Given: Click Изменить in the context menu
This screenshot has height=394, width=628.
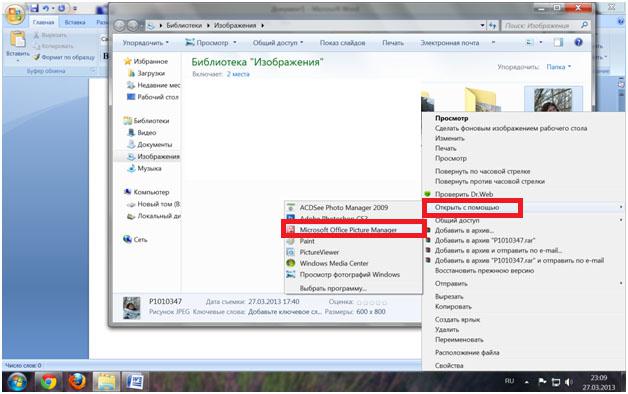Looking at the screenshot, I should click(450, 138).
